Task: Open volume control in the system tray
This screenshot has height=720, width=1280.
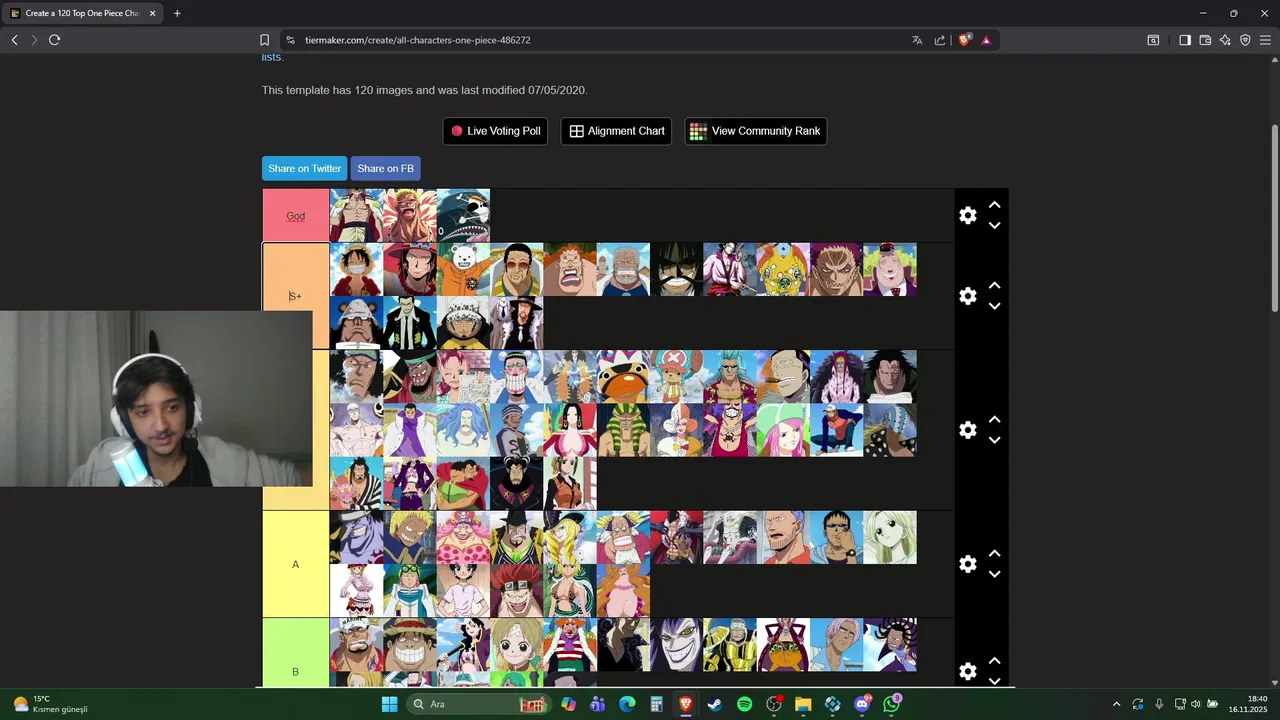Action: click(1195, 704)
